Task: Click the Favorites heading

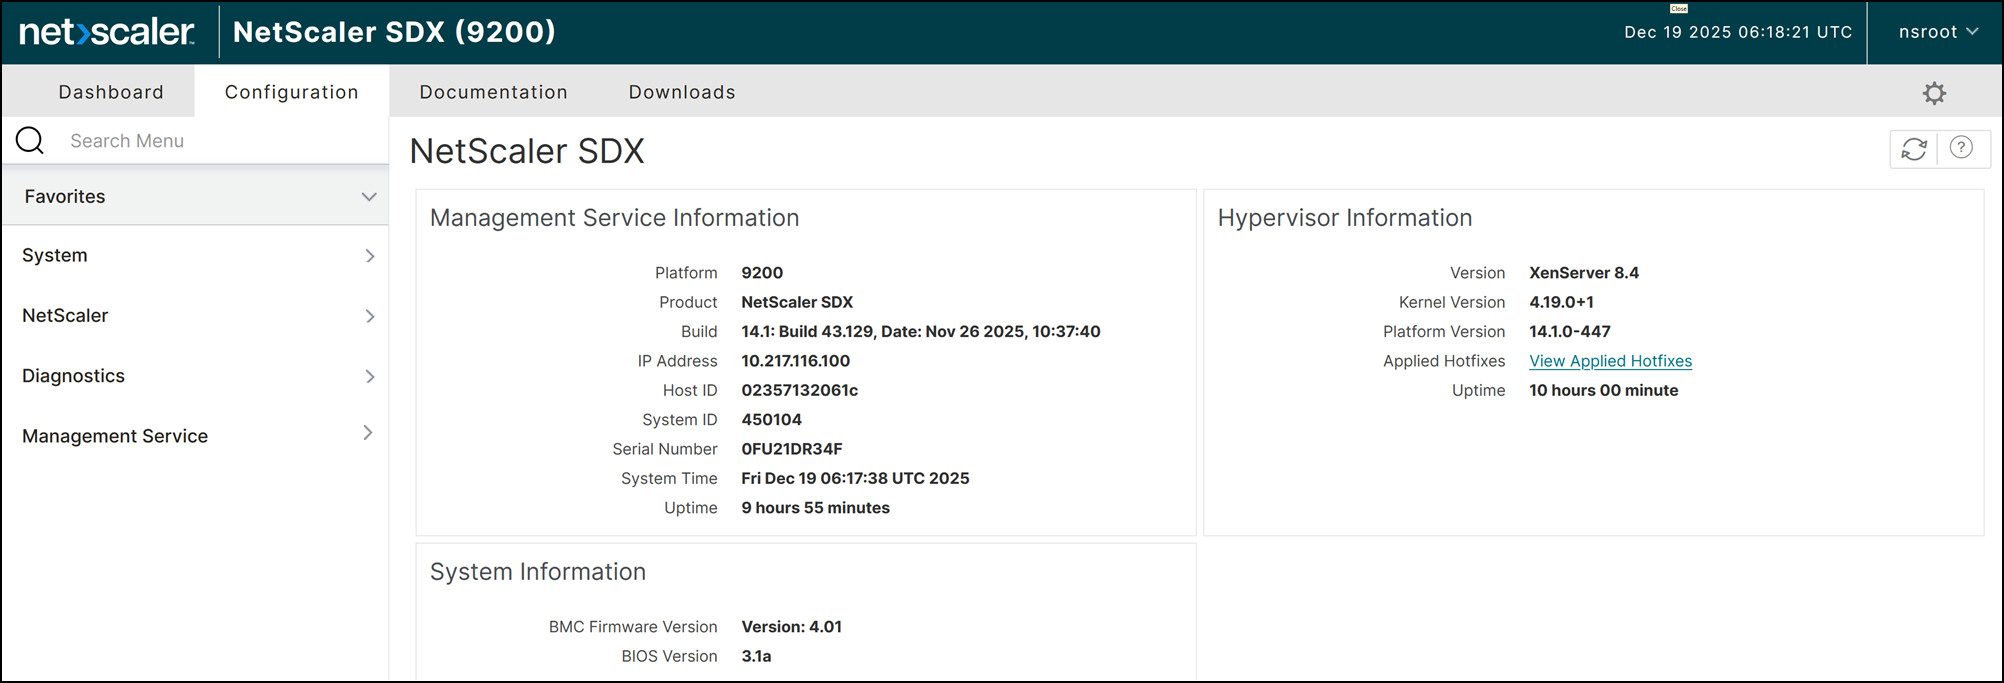Action: (x=65, y=196)
